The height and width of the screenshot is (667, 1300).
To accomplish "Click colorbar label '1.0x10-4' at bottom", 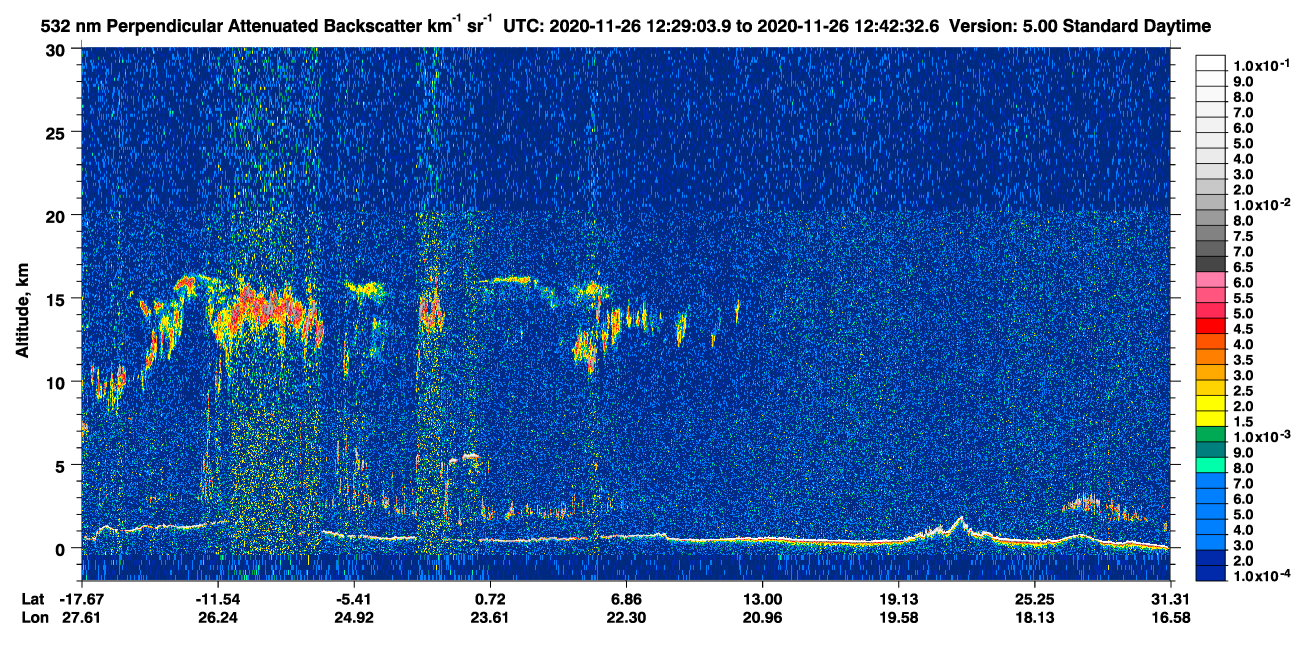I will 1260,575.
